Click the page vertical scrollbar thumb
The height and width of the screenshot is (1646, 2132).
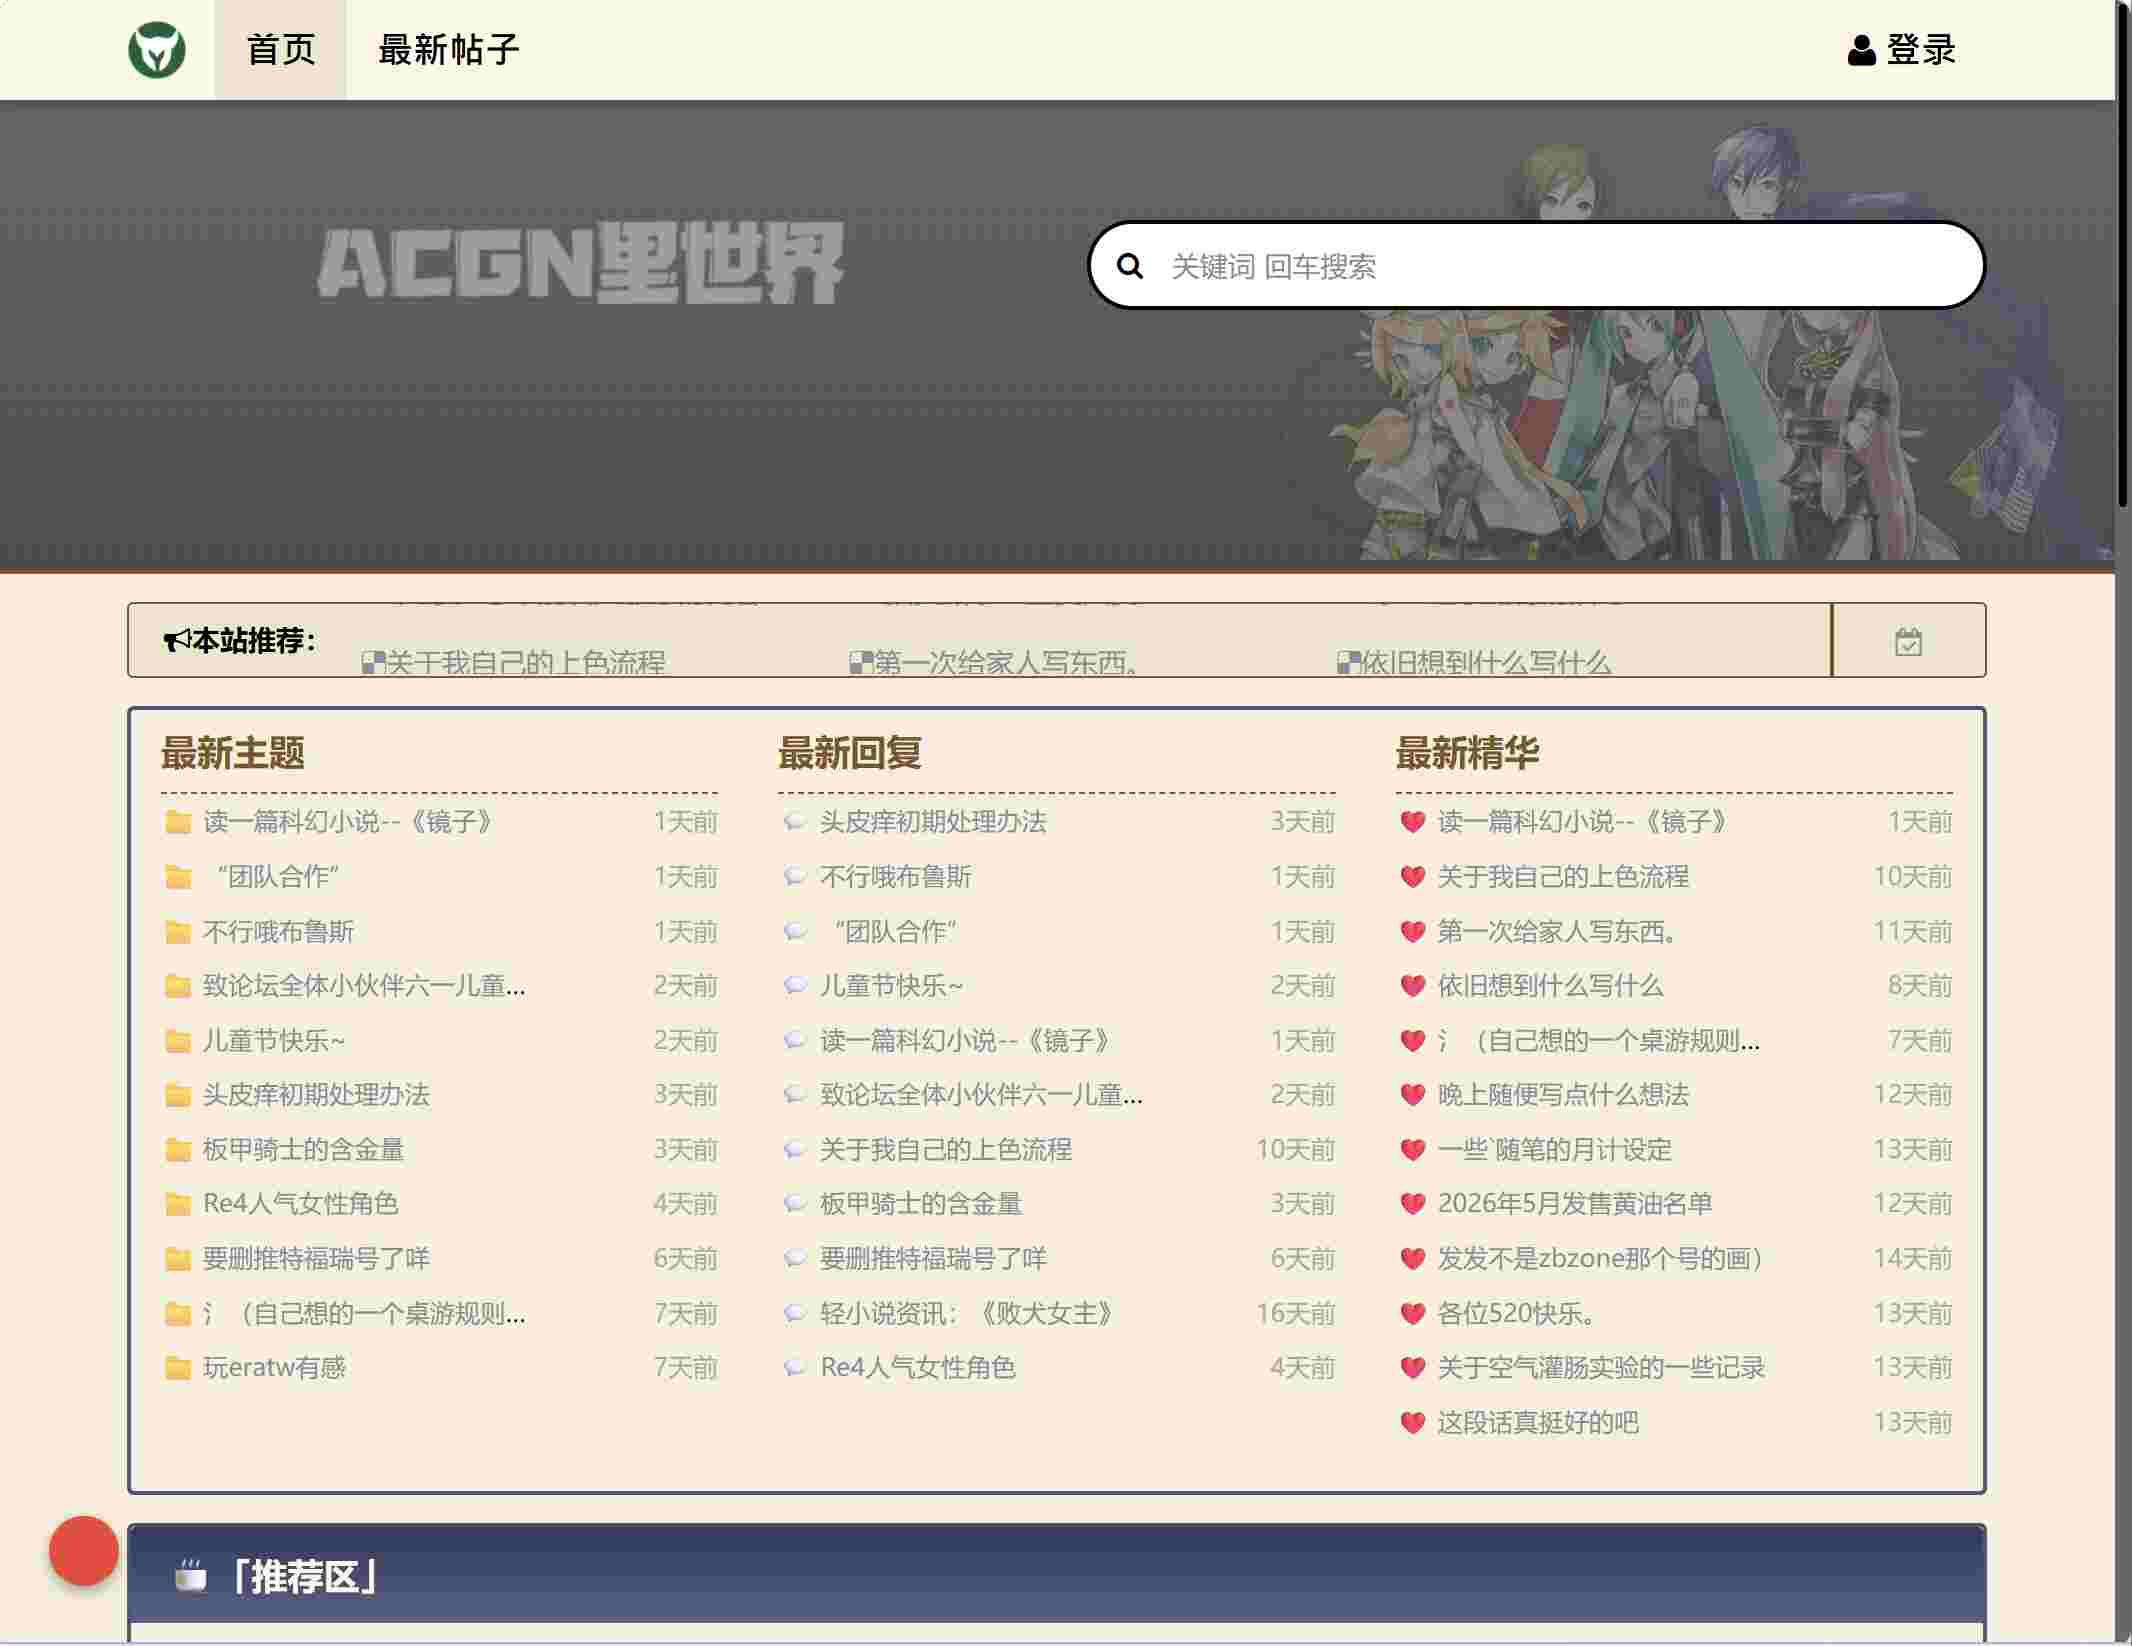pos(2123,254)
